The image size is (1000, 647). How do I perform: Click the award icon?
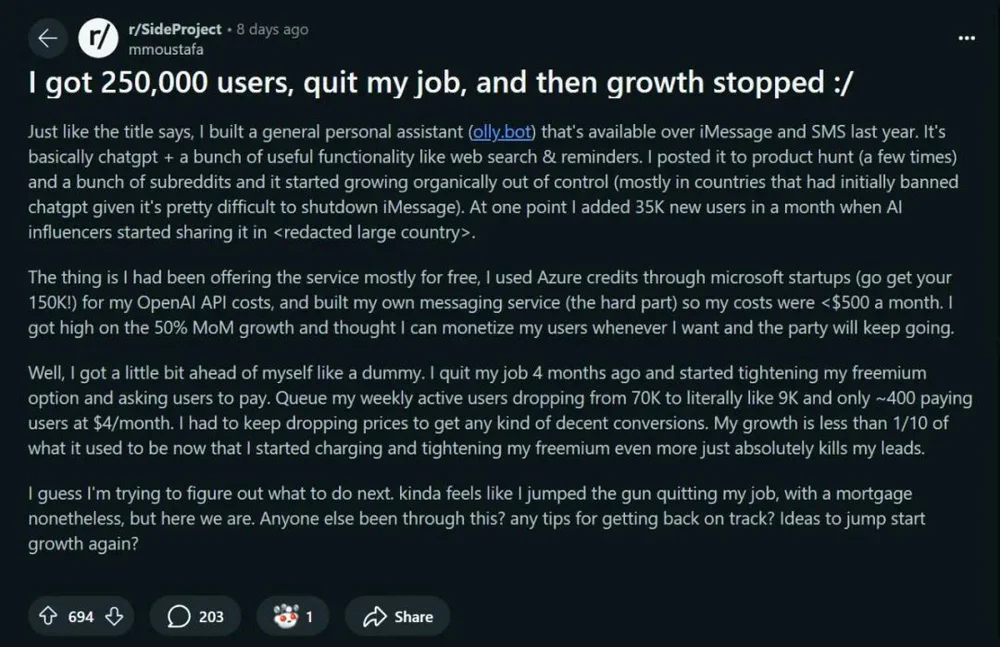coord(285,616)
